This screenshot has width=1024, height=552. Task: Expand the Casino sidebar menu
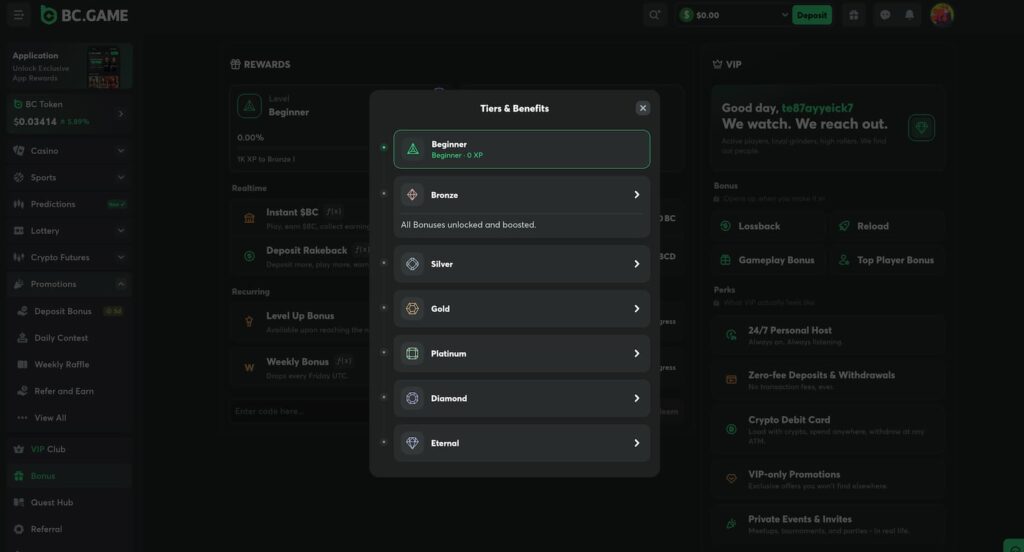(x=69, y=151)
